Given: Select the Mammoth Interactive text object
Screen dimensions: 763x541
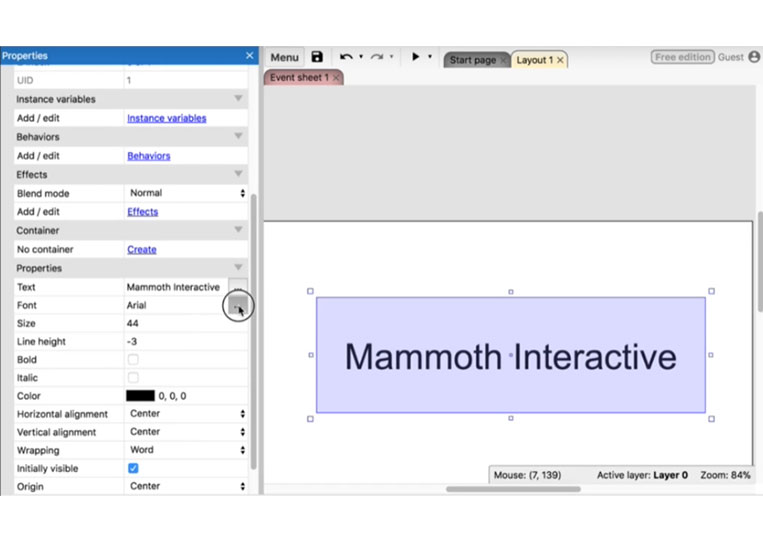Looking at the screenshot, I should (x=510, y=355).
